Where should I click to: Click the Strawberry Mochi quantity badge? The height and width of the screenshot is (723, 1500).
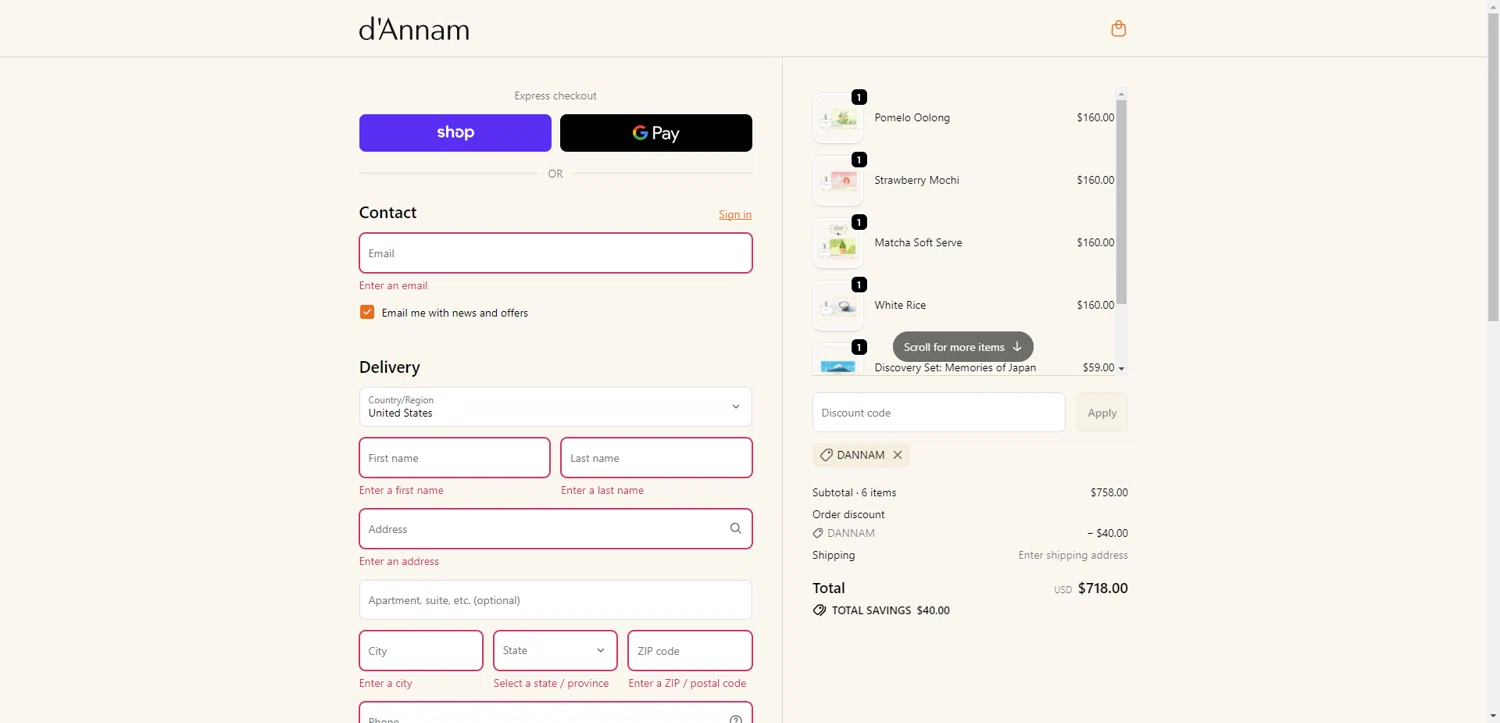pyautogui.click(x=859, y=160)
